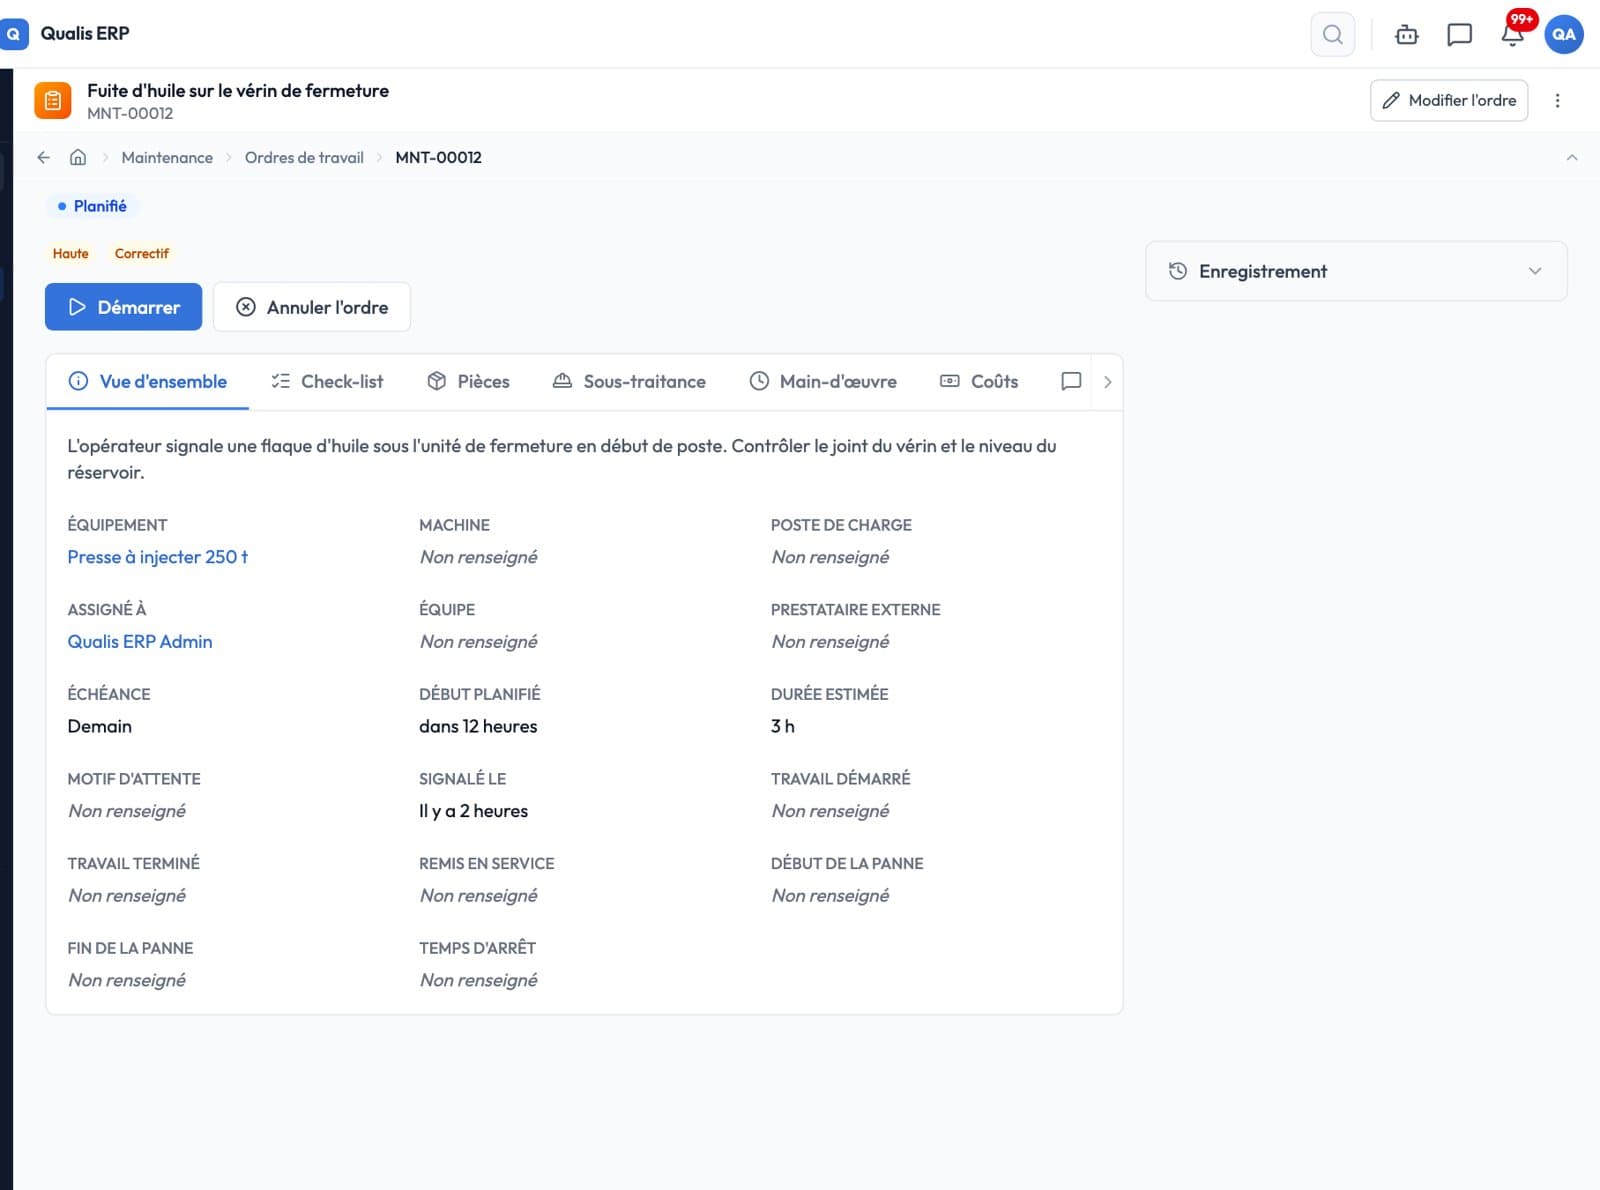Open the QA user avatar menu

click(x=1563, y=34)
